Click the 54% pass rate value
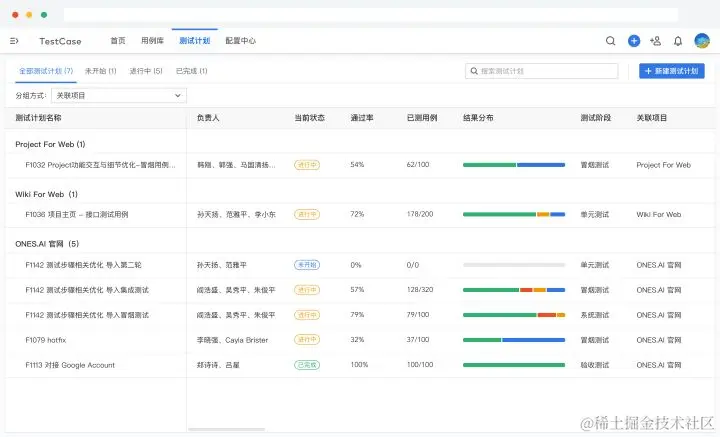This screenshot has height=437, width=720. pos(357,164)
